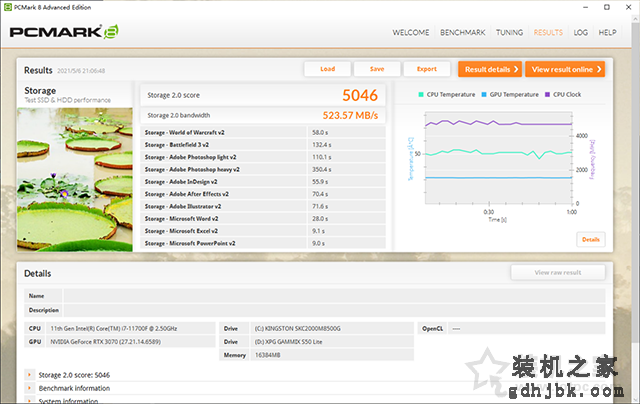Select the Microsoft Excel v2 row

(263, 231)
